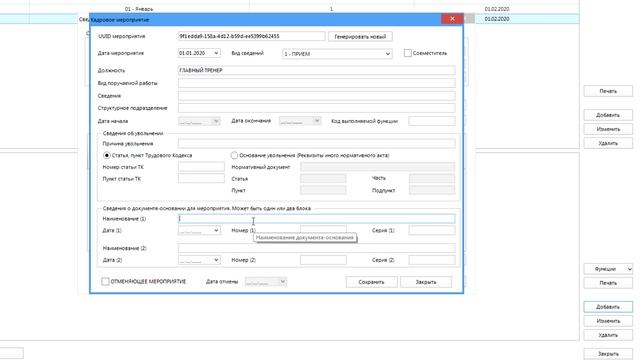Open the Дата начала date picker
640x360 pixels.
pos(216,121)
